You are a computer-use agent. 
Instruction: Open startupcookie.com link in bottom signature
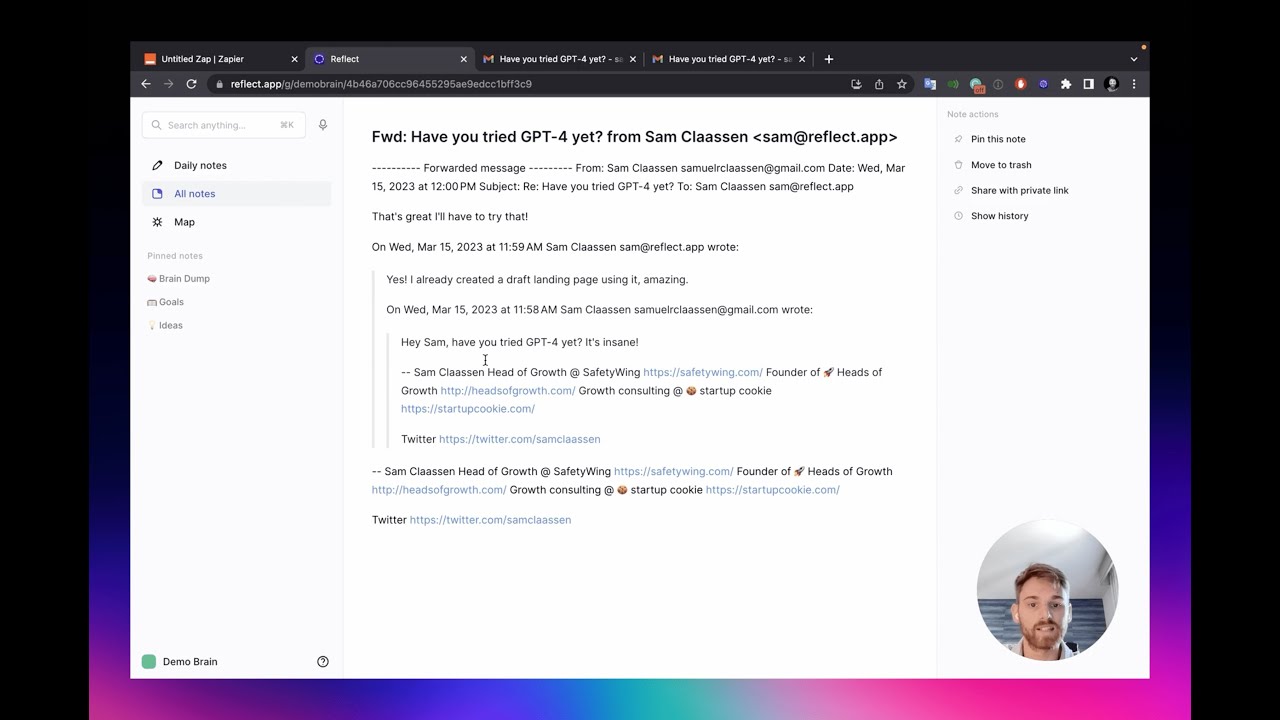pyautogui.click(x=772, y=490)
